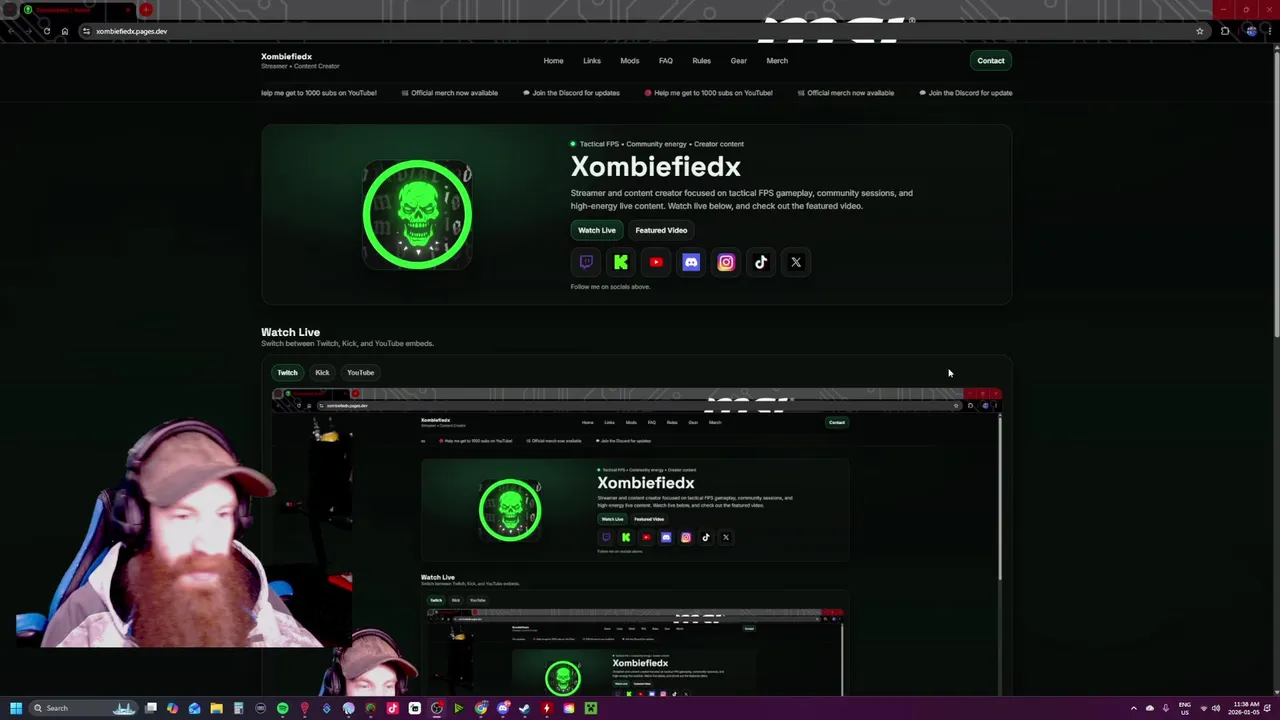Open OBS Studio in taskbar
This screenshot has height=720, width=1280.
[x=437, y=708]
